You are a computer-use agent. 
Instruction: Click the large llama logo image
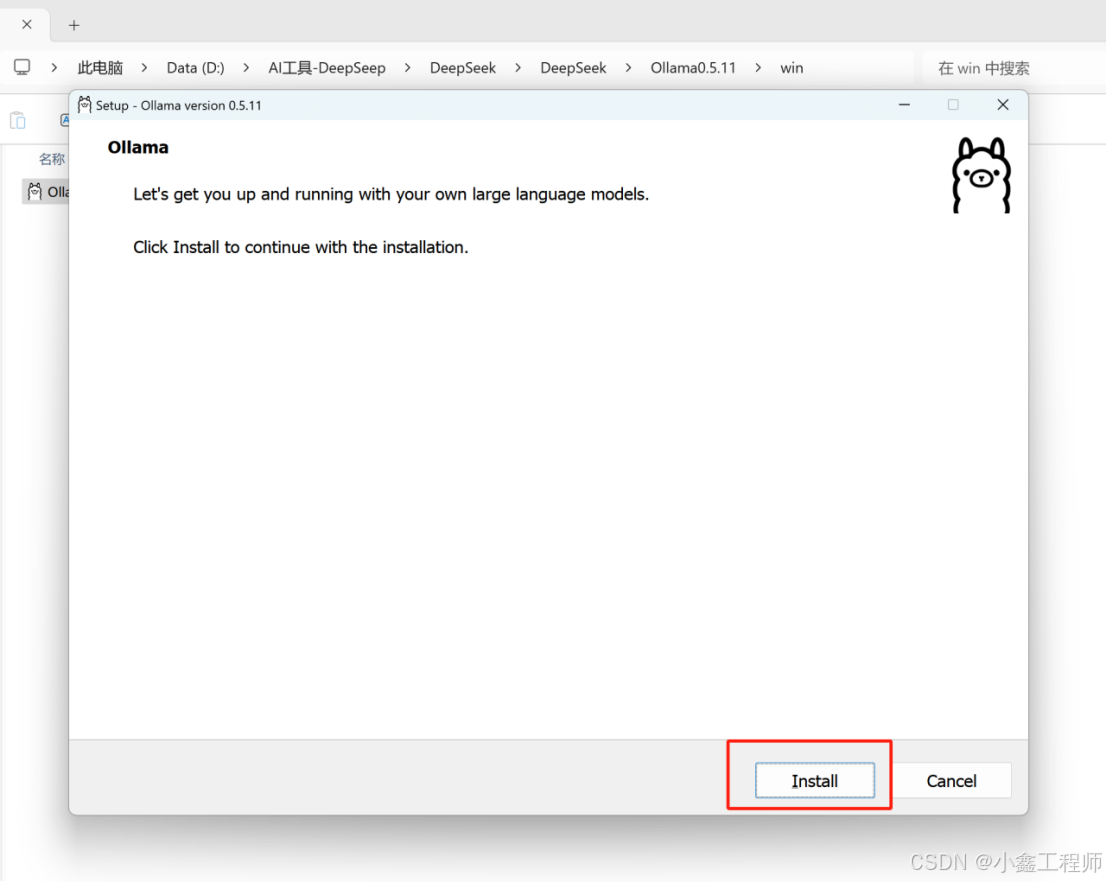(x=981, y=175)
